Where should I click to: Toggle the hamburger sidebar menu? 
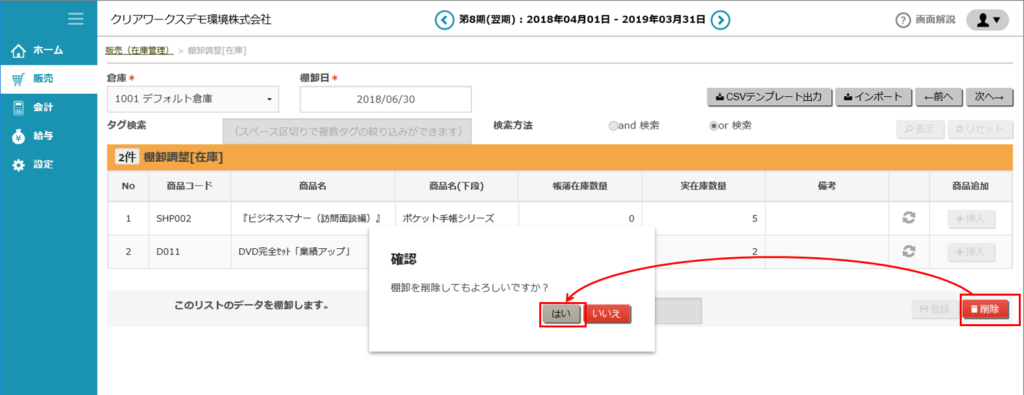tap(76, 20)
